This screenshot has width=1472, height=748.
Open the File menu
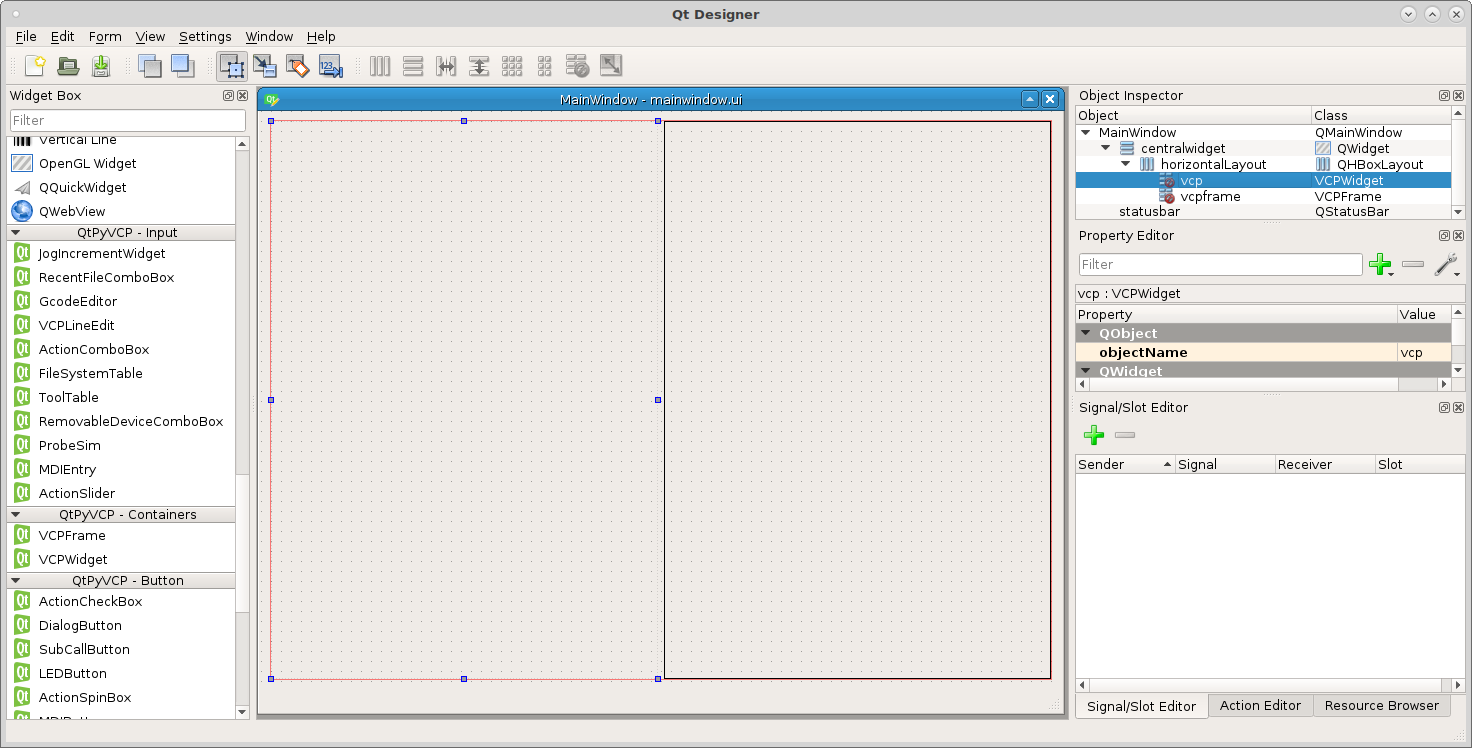pos(26,36)
